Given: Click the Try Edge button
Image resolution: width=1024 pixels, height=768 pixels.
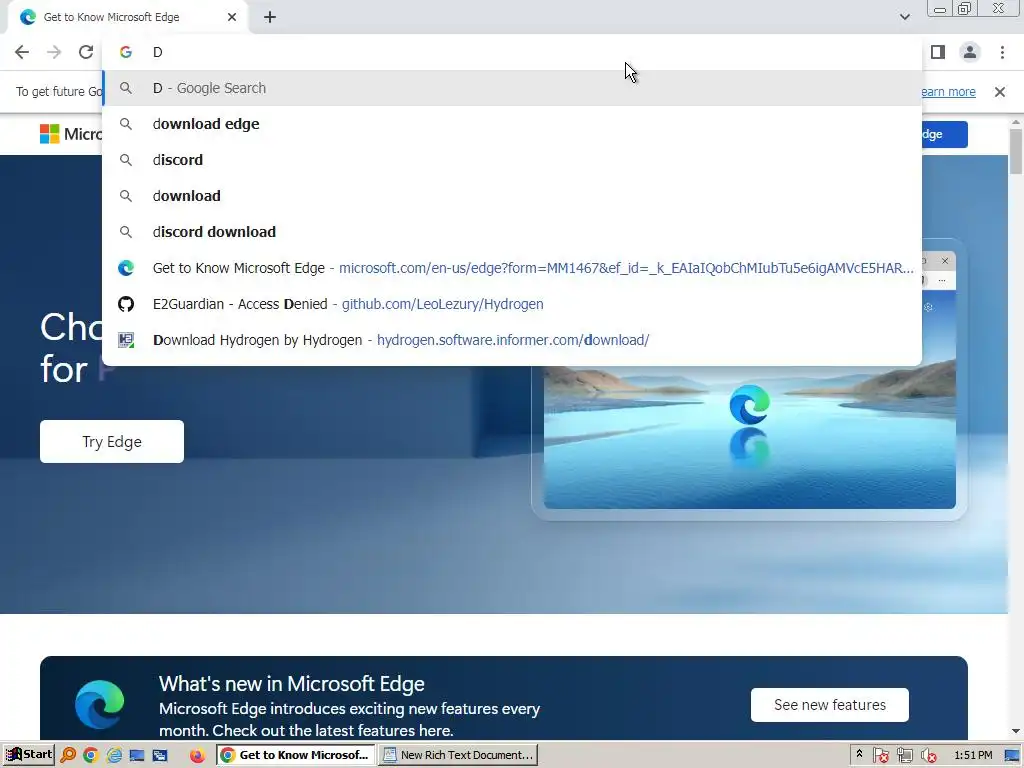Looking at the screenshot, I should (x=112, y=441).
